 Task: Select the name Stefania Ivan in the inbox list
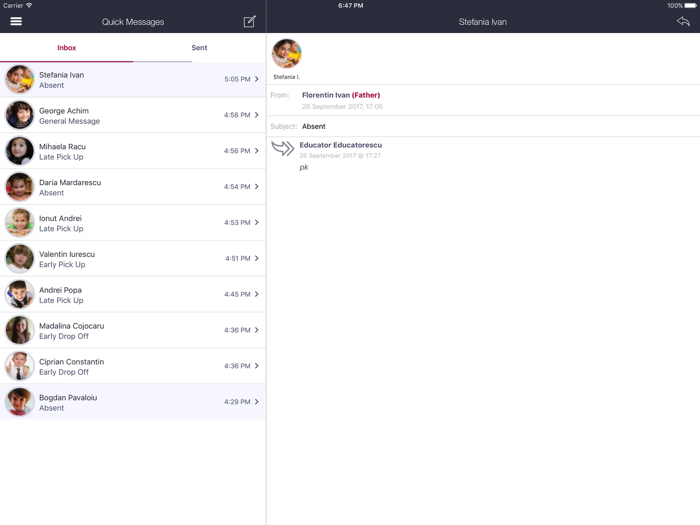point(61,75)
